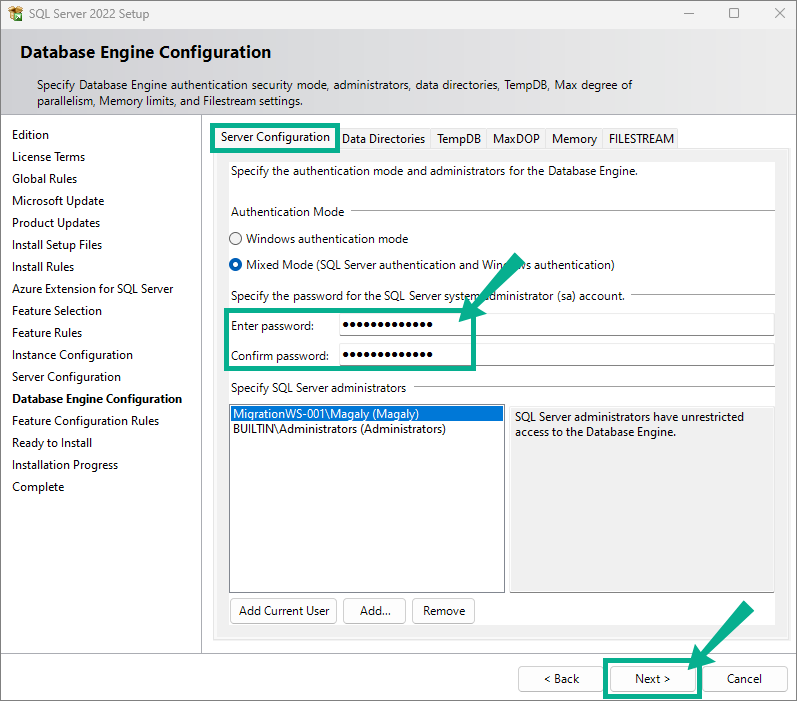Image resolution: width=797 pixels, height=701 pixels.
Task: Click License Terms in the sidebar
Action: [x=48, y=157]
